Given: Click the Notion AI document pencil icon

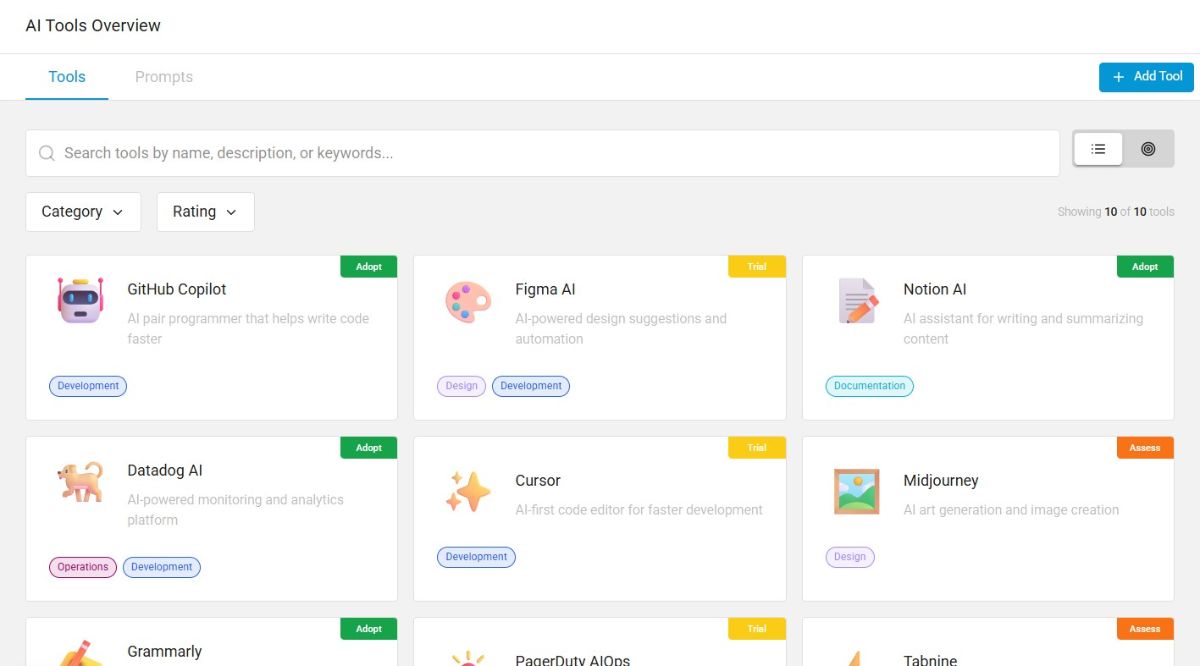Looking at the screenshot, I should (x=857, y=301).
